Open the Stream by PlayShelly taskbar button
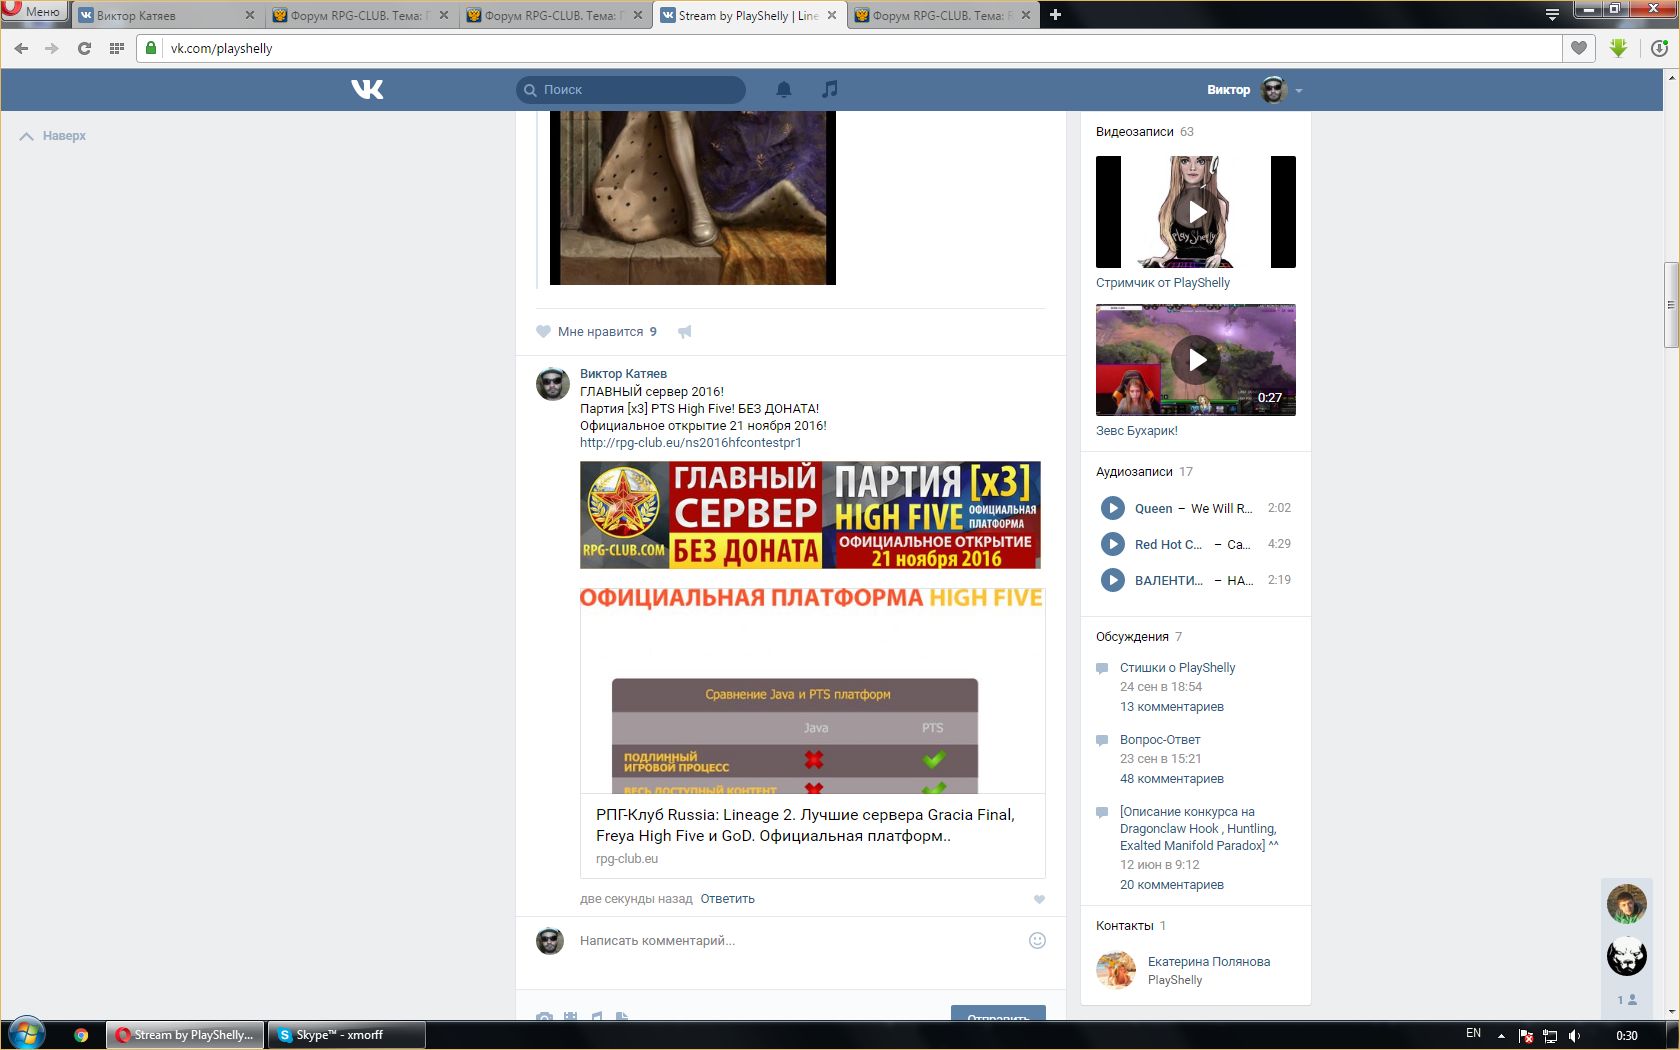This screenshot has width=1680, height=1050. click(186, 1035)
